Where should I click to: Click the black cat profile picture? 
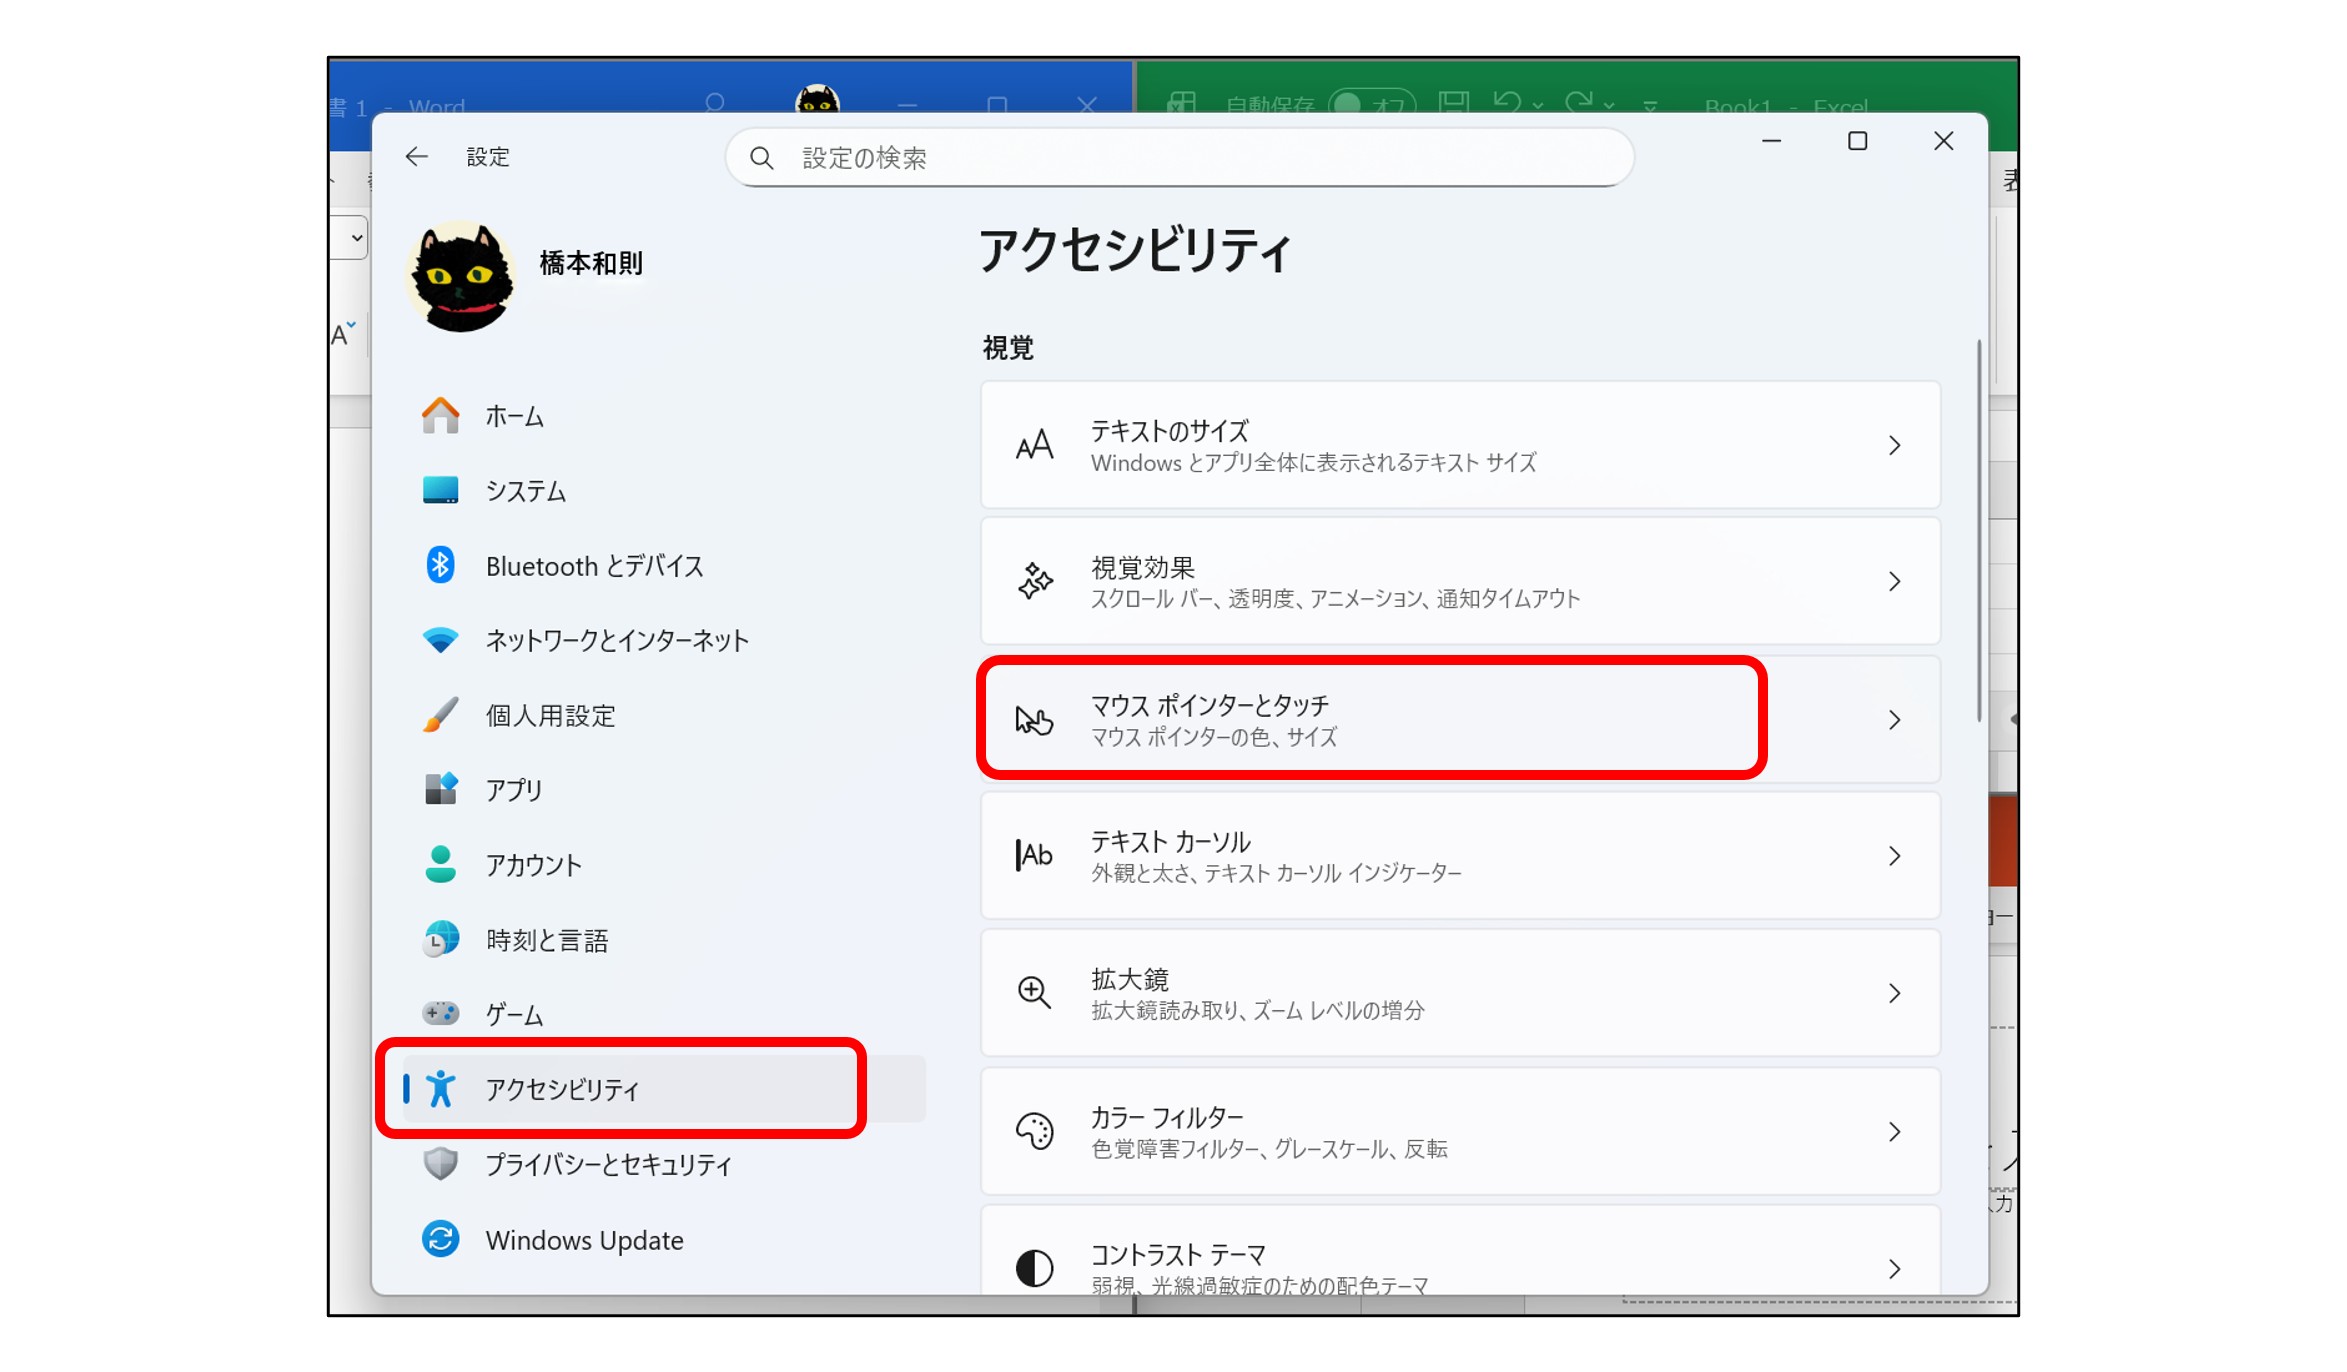click(461, 278)
